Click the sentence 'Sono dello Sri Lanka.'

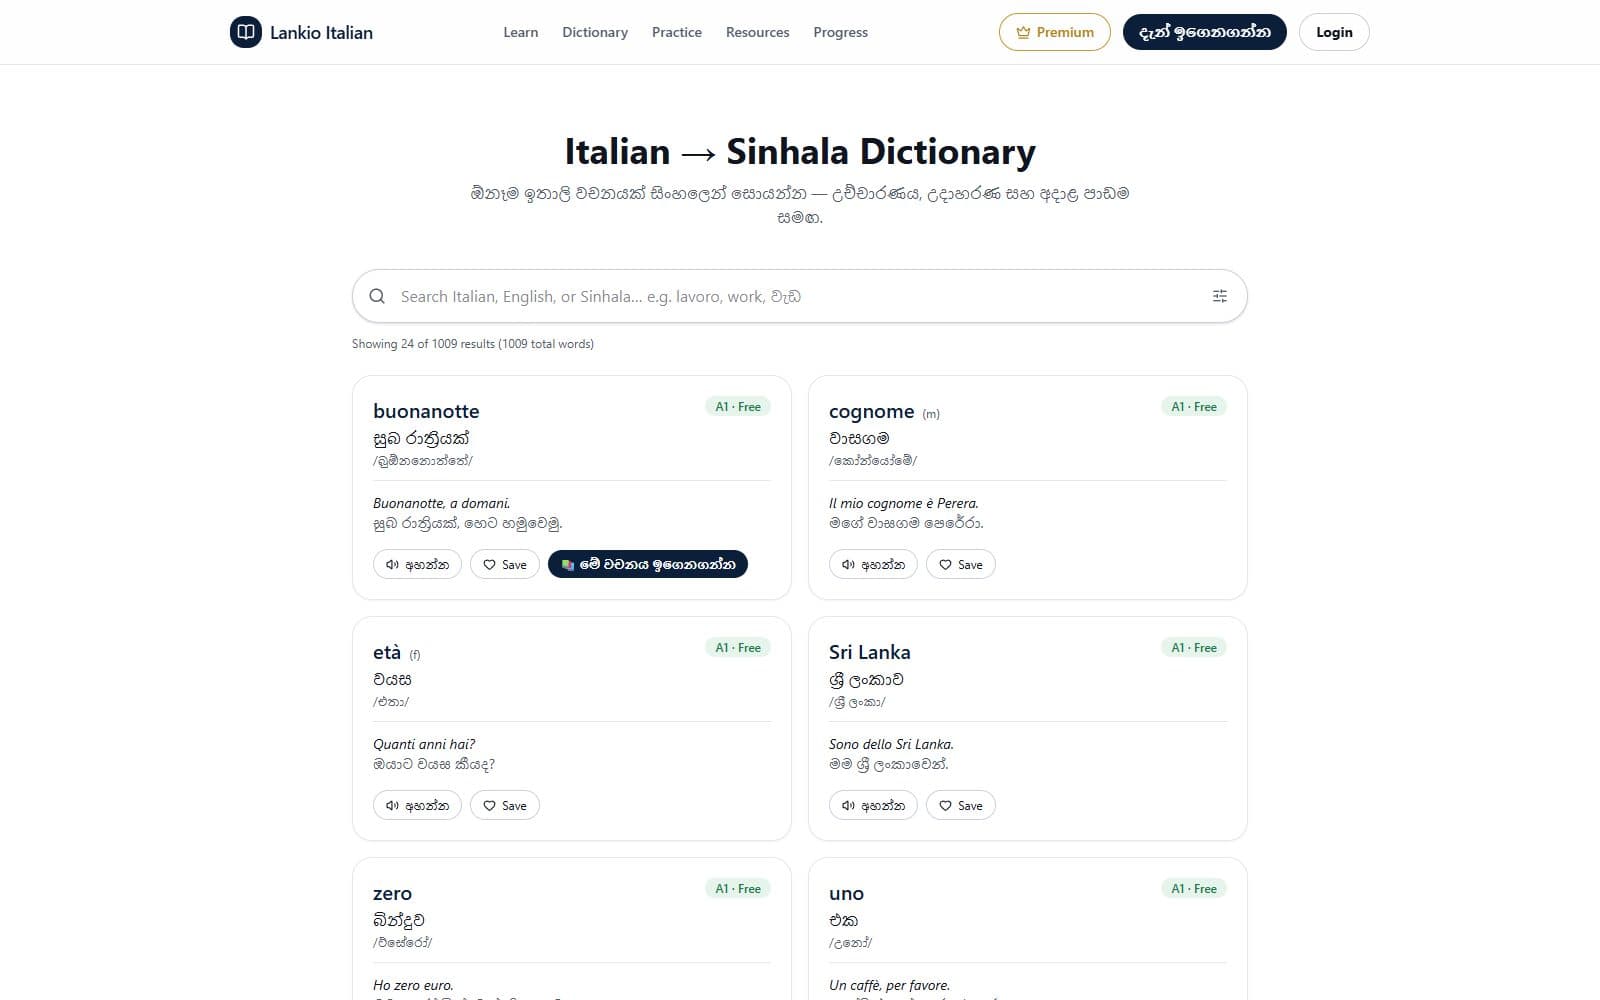click(x=891, y=744)
